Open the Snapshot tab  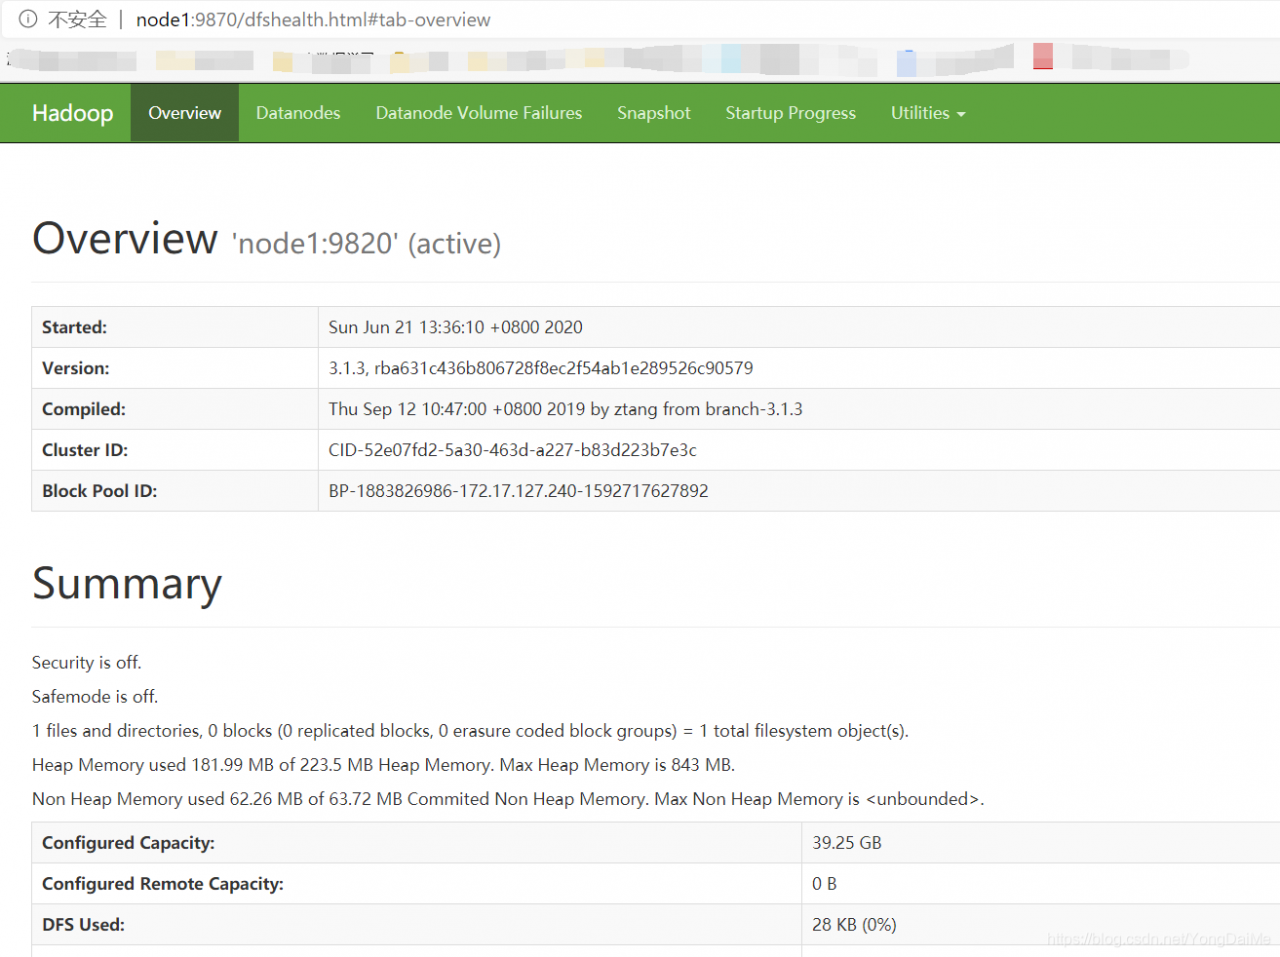pos(654,113)
